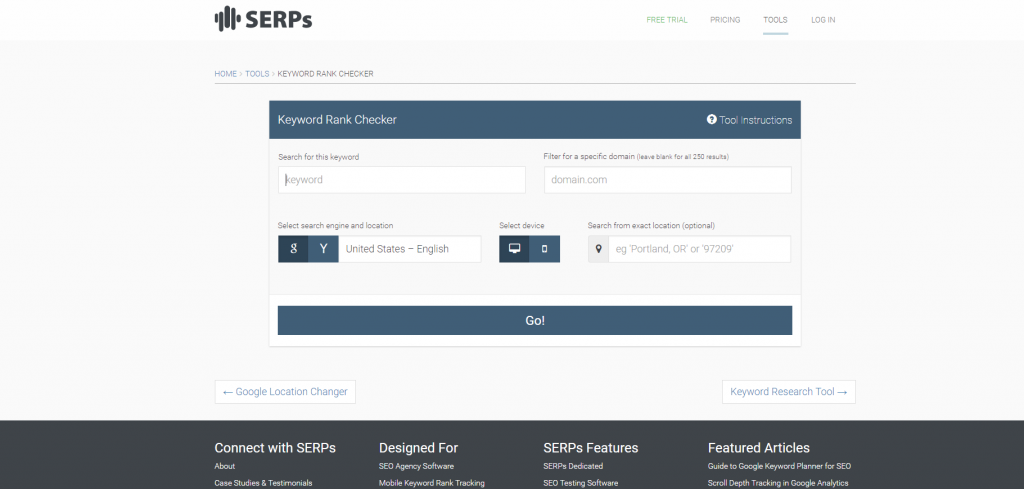Screen dimensions: 1024x489
Task: Open the Free Trial page
Action: pyautogui.click(x=667, y=20)
